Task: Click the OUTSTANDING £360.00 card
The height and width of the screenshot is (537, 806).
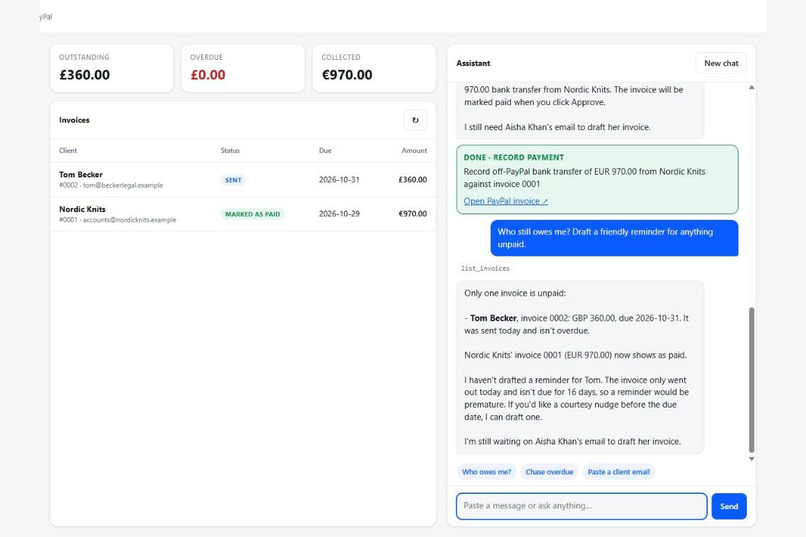Action: (x=112, y=68)
